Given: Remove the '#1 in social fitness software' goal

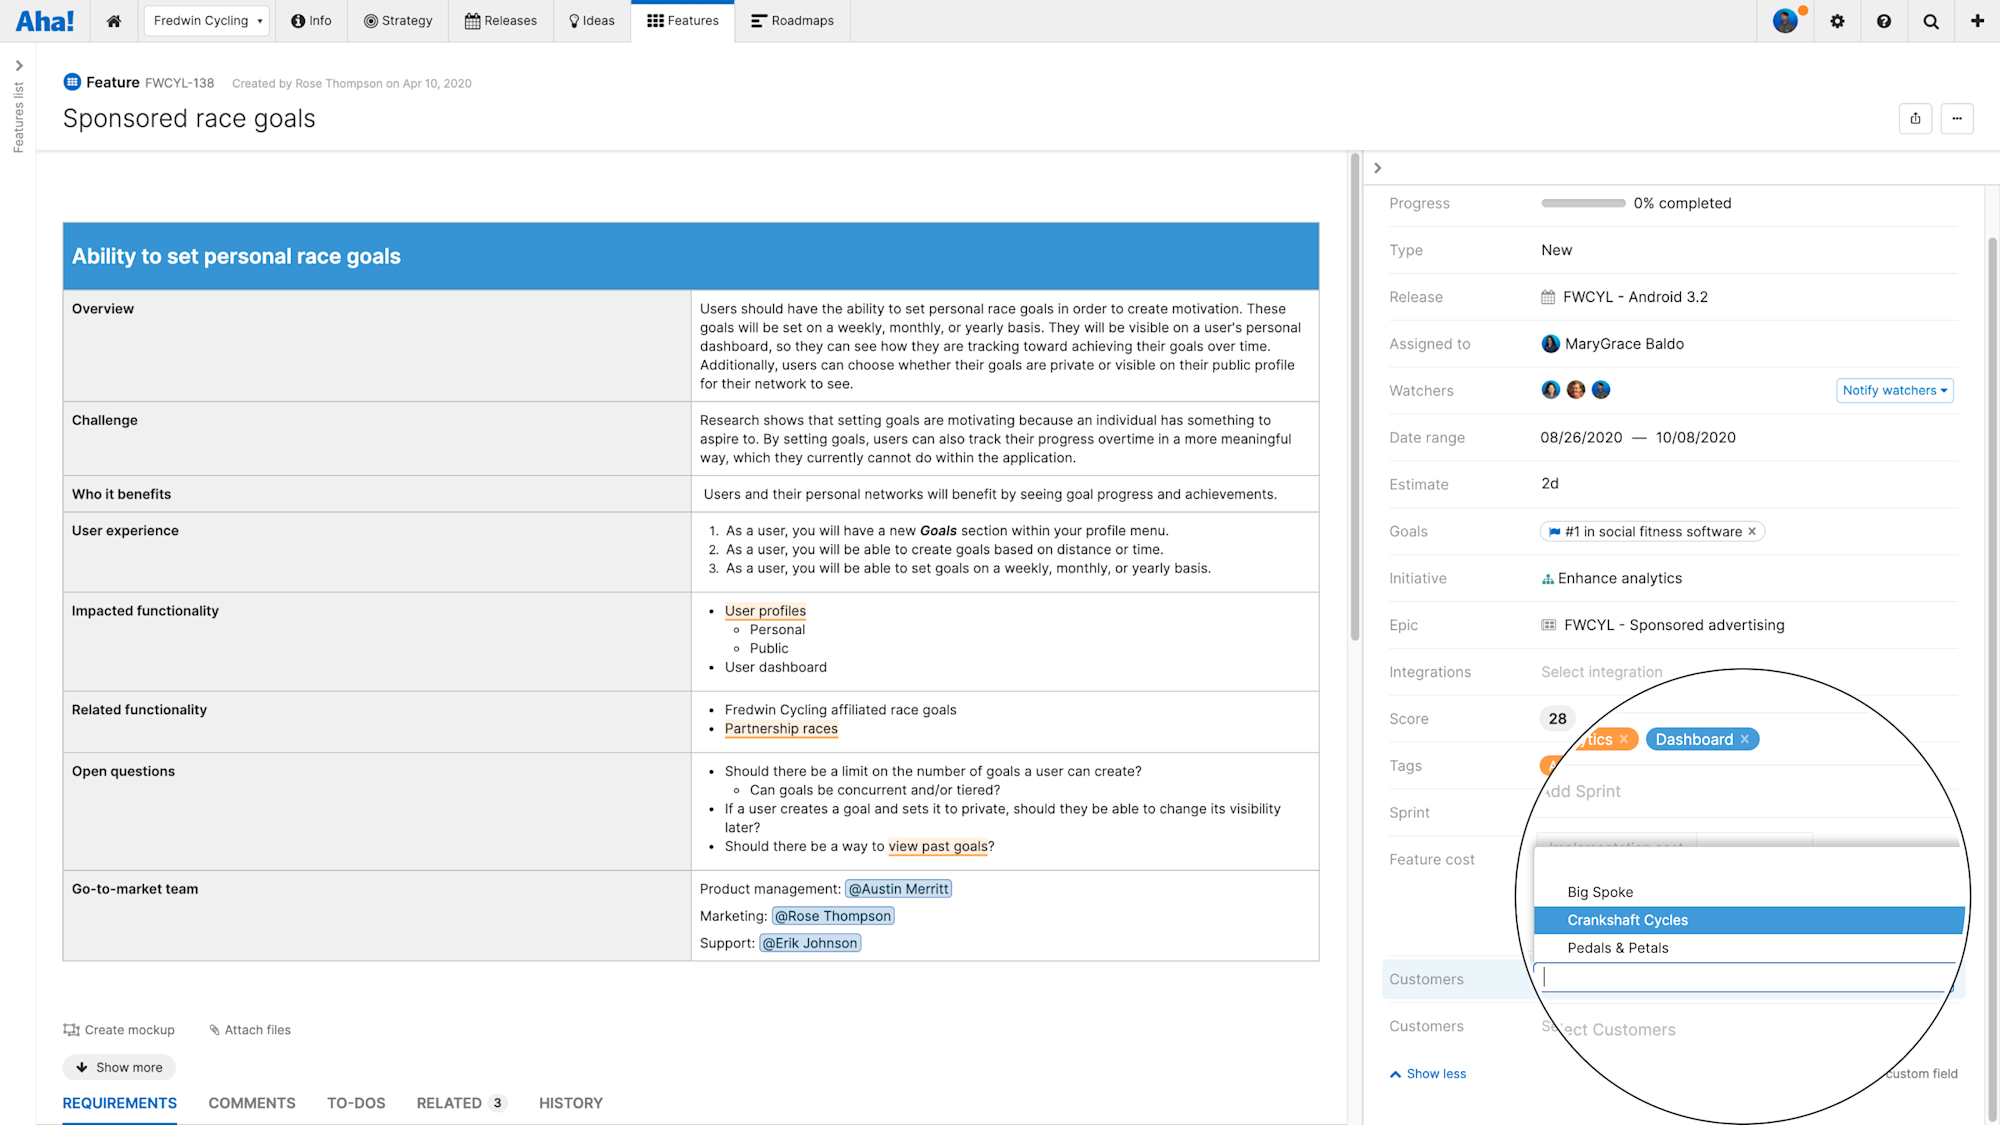Looking at the screenshot, I should click(1752, 532).
